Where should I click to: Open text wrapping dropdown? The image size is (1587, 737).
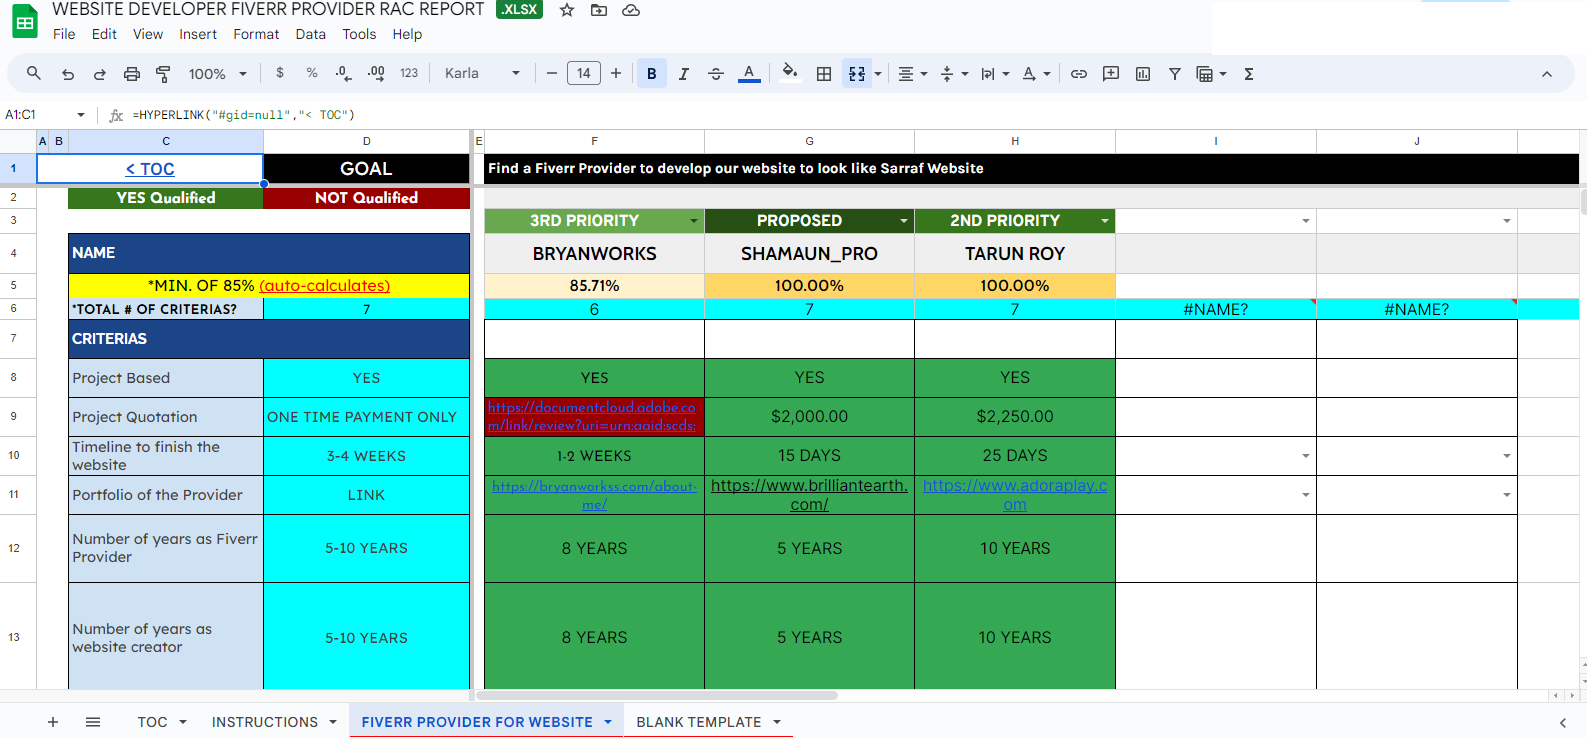pos(995,74)
